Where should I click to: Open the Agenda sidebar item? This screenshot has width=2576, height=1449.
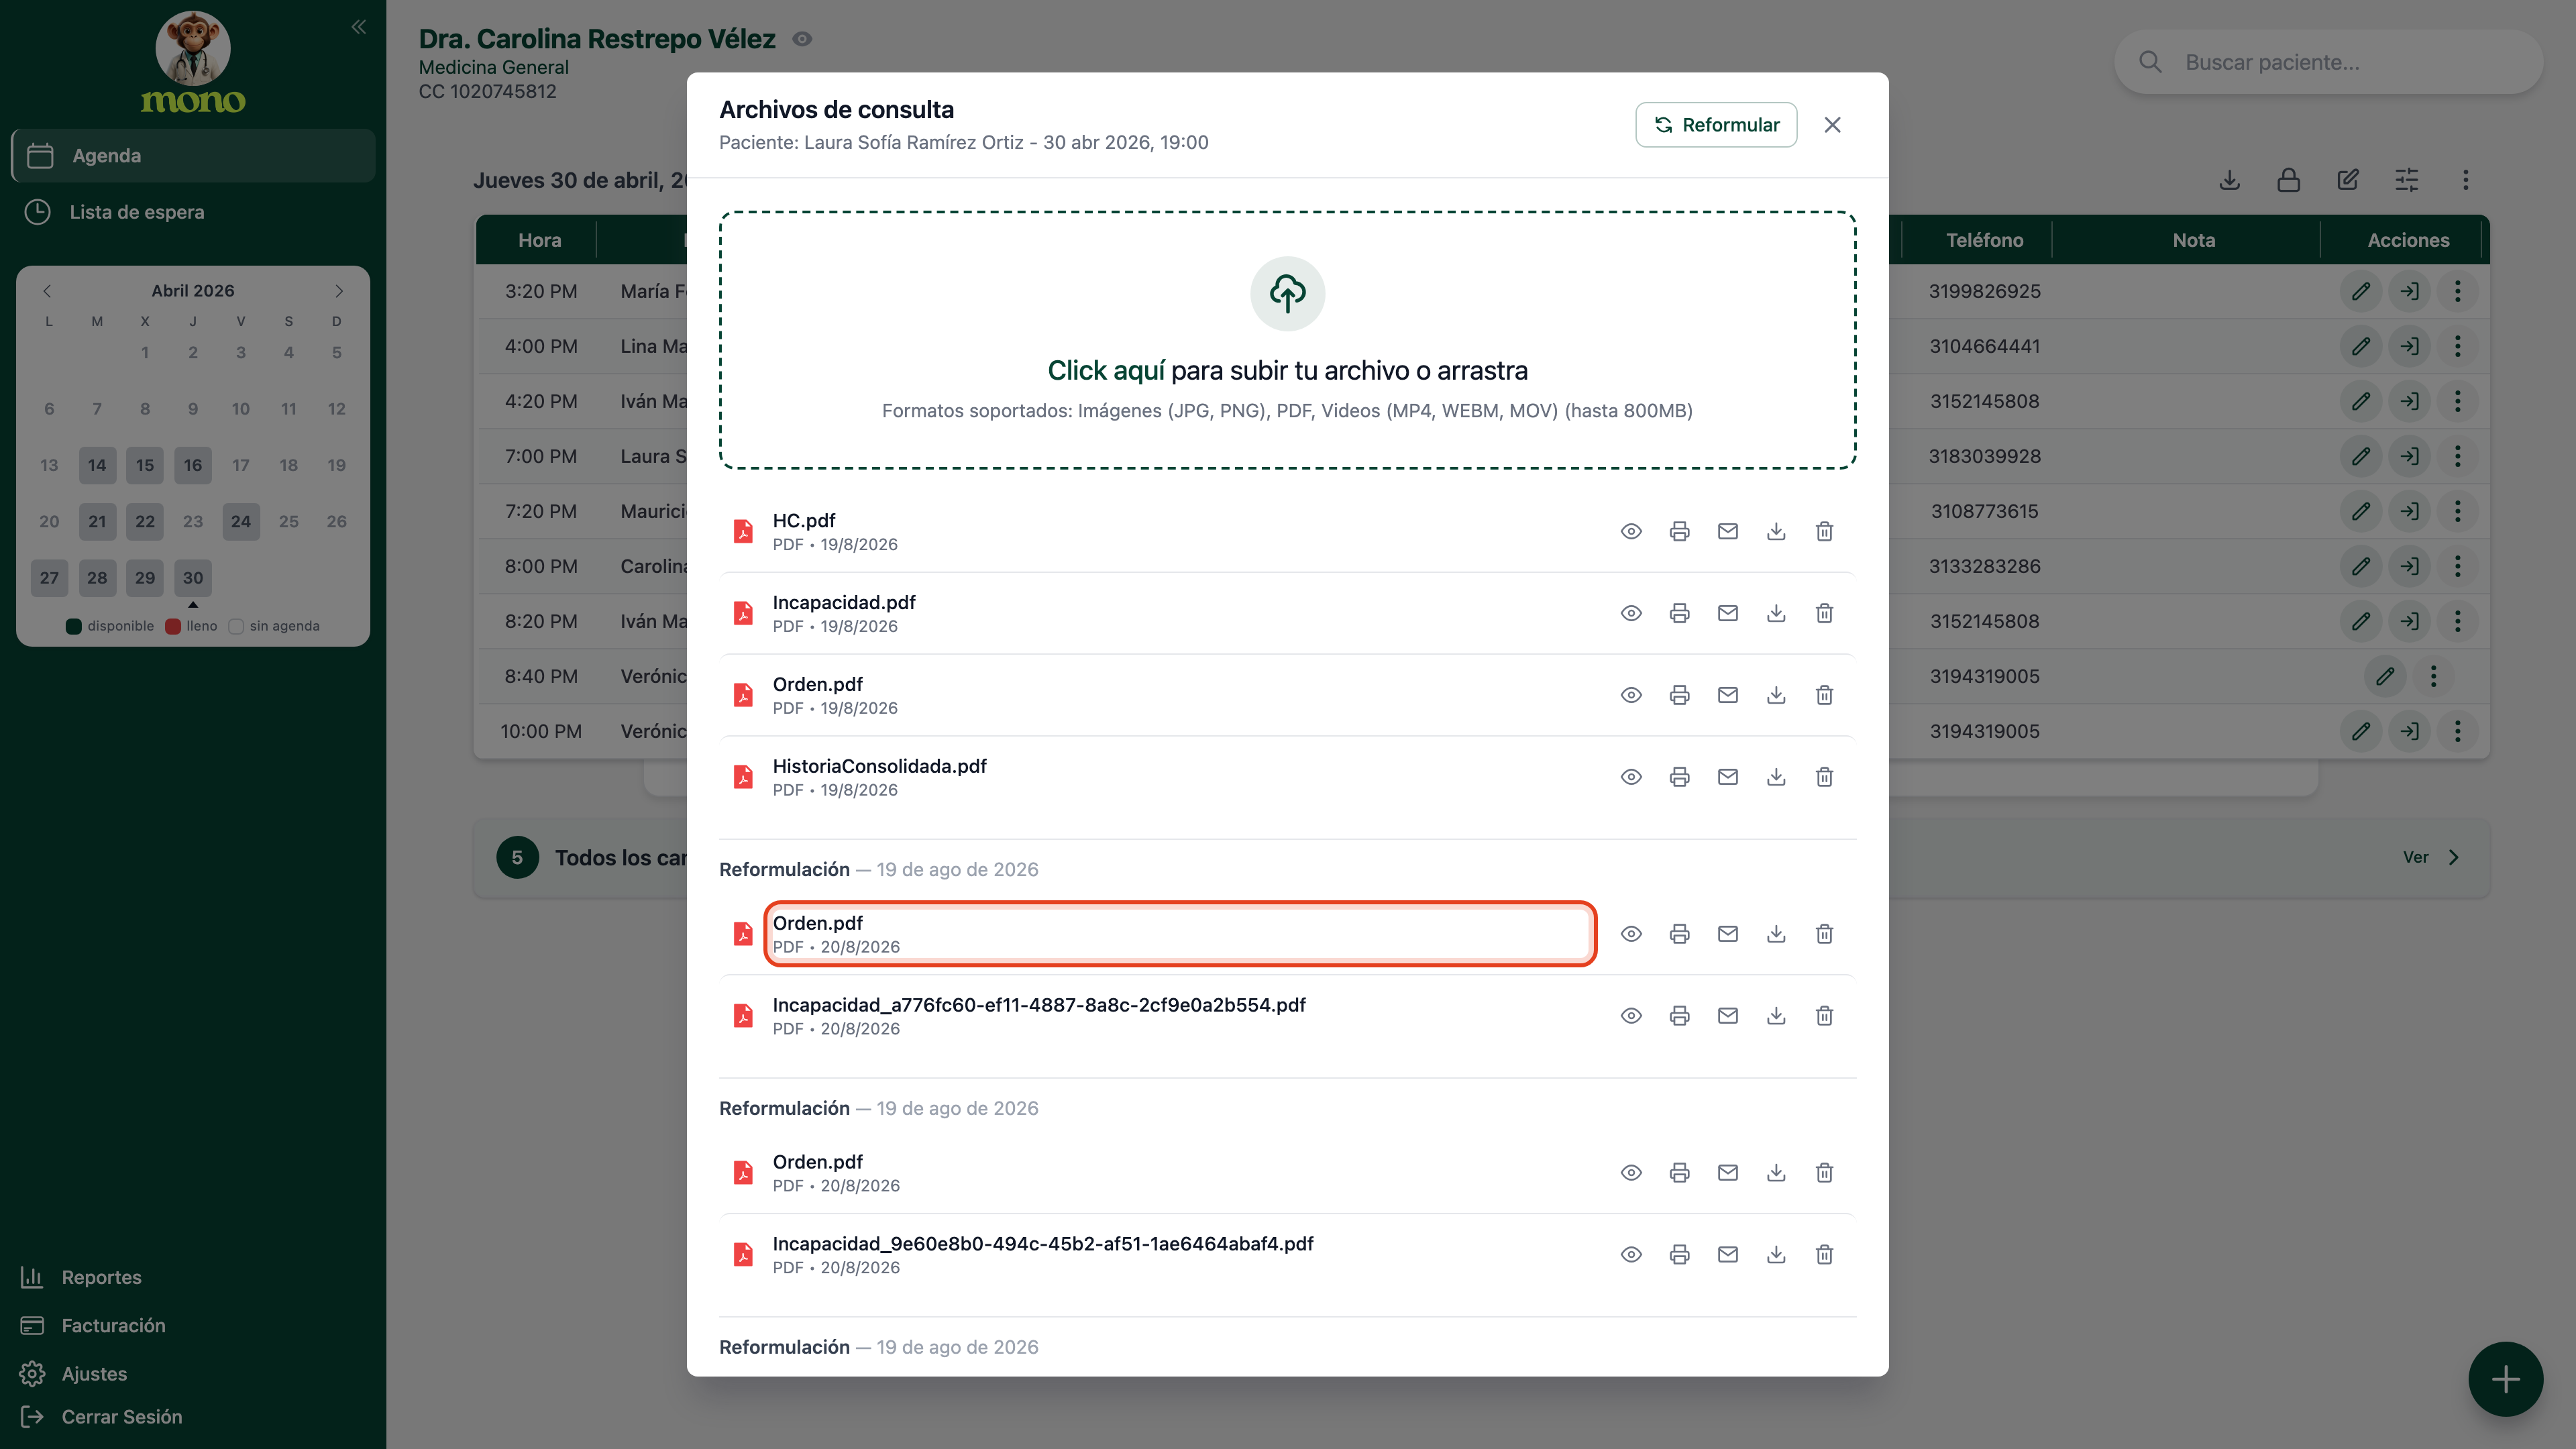pos(193,155)
